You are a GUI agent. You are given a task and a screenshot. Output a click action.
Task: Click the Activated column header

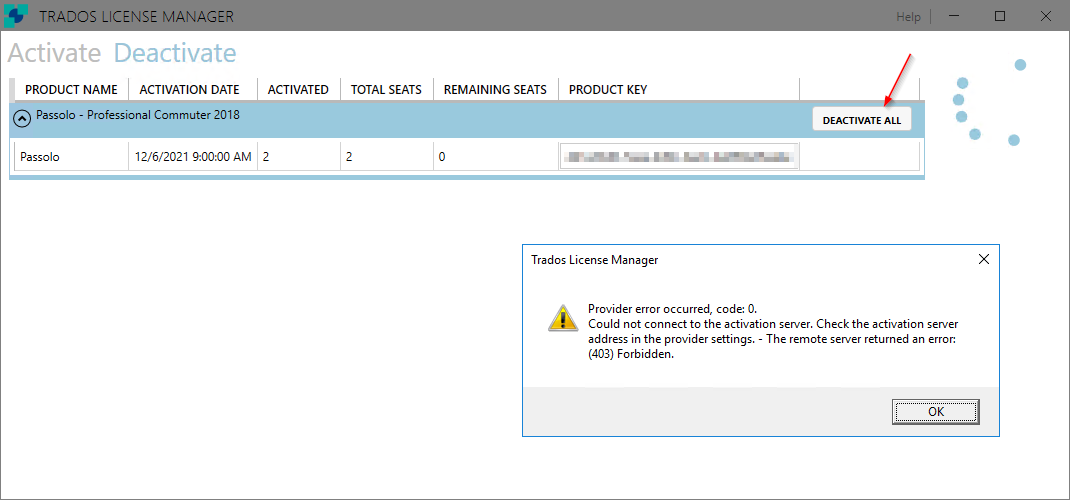[298, 90]
